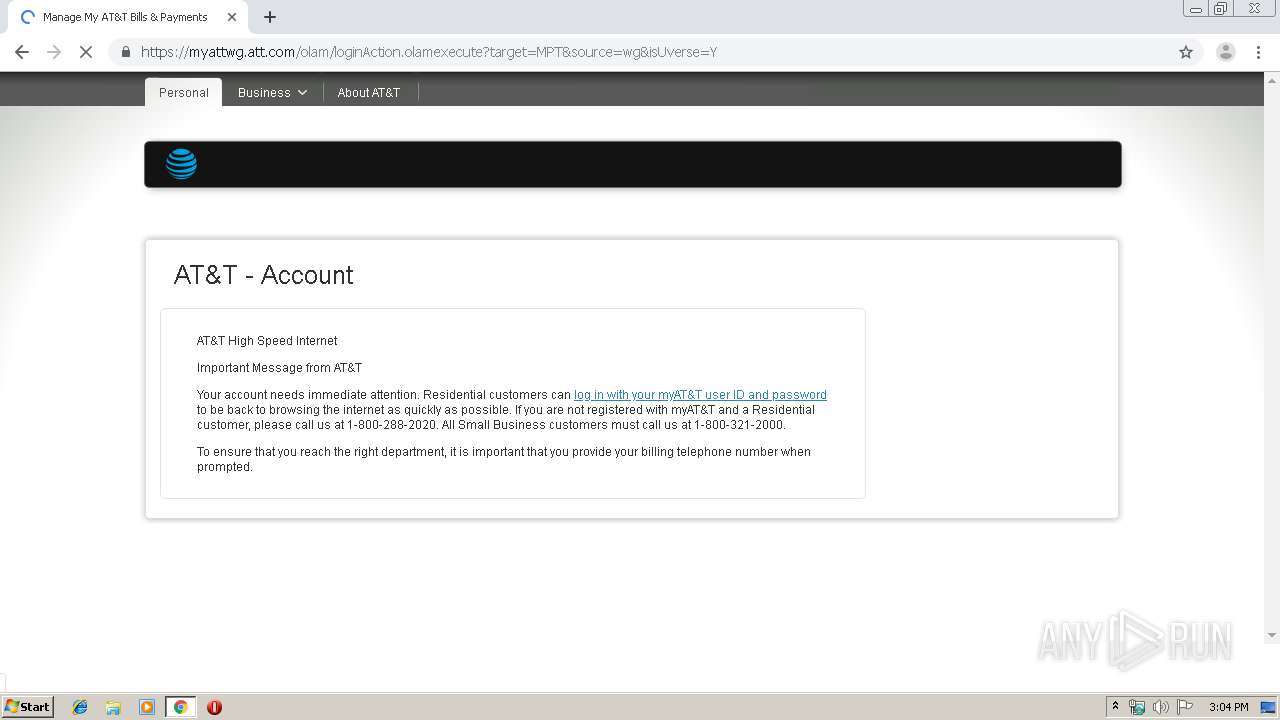Click the AT&T High Speed Internet text
This screenshot has height=720, width=1280.
pos(267,341)
